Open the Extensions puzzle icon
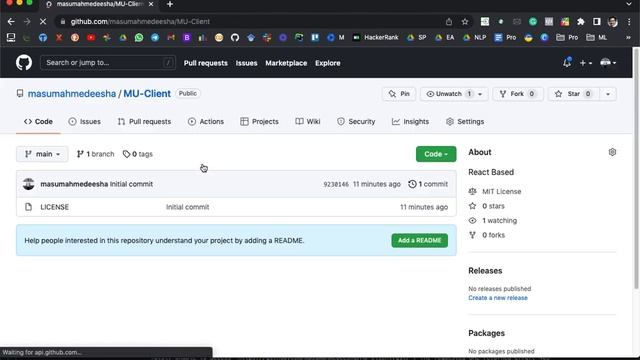640x360 pixels. point(580,22)
